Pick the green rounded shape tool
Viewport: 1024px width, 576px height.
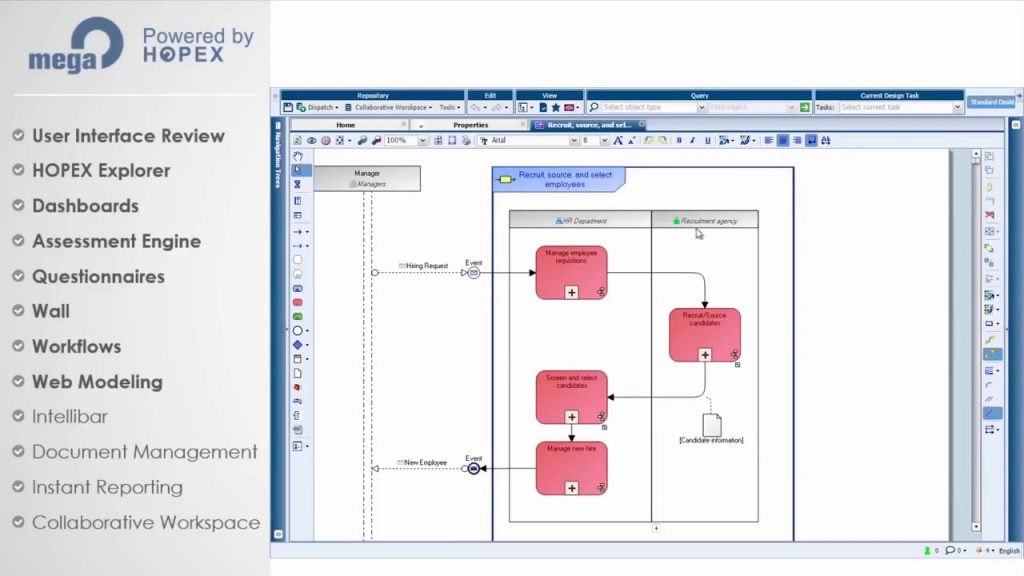[298, 317]
